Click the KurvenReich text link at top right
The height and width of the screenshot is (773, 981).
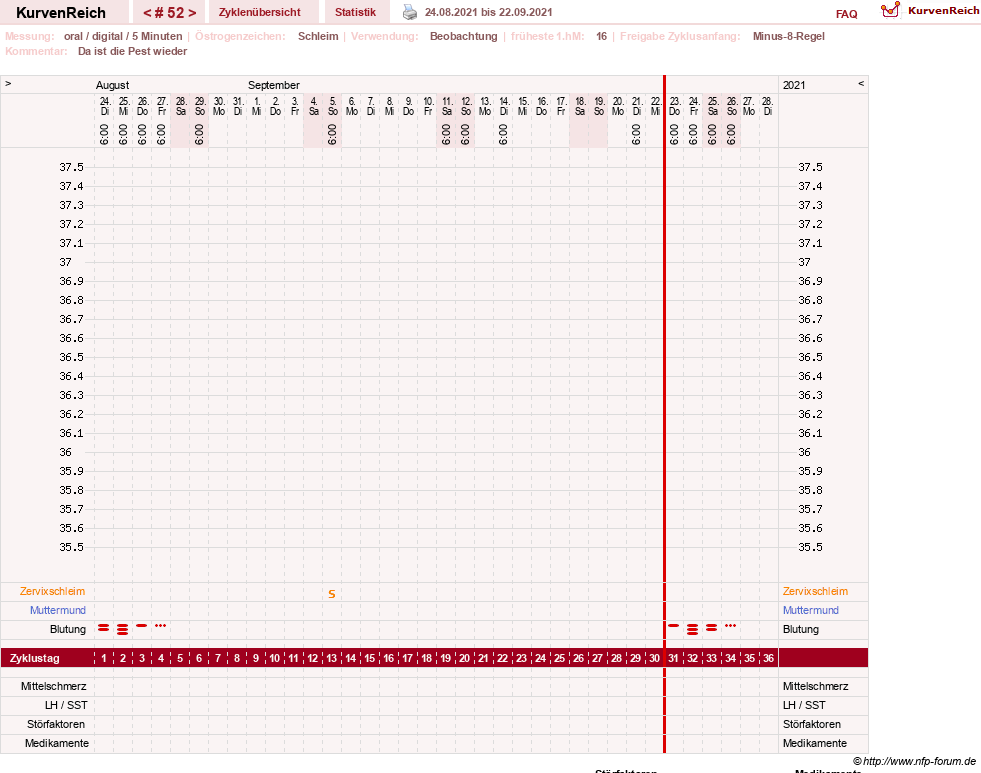(943, 11)
